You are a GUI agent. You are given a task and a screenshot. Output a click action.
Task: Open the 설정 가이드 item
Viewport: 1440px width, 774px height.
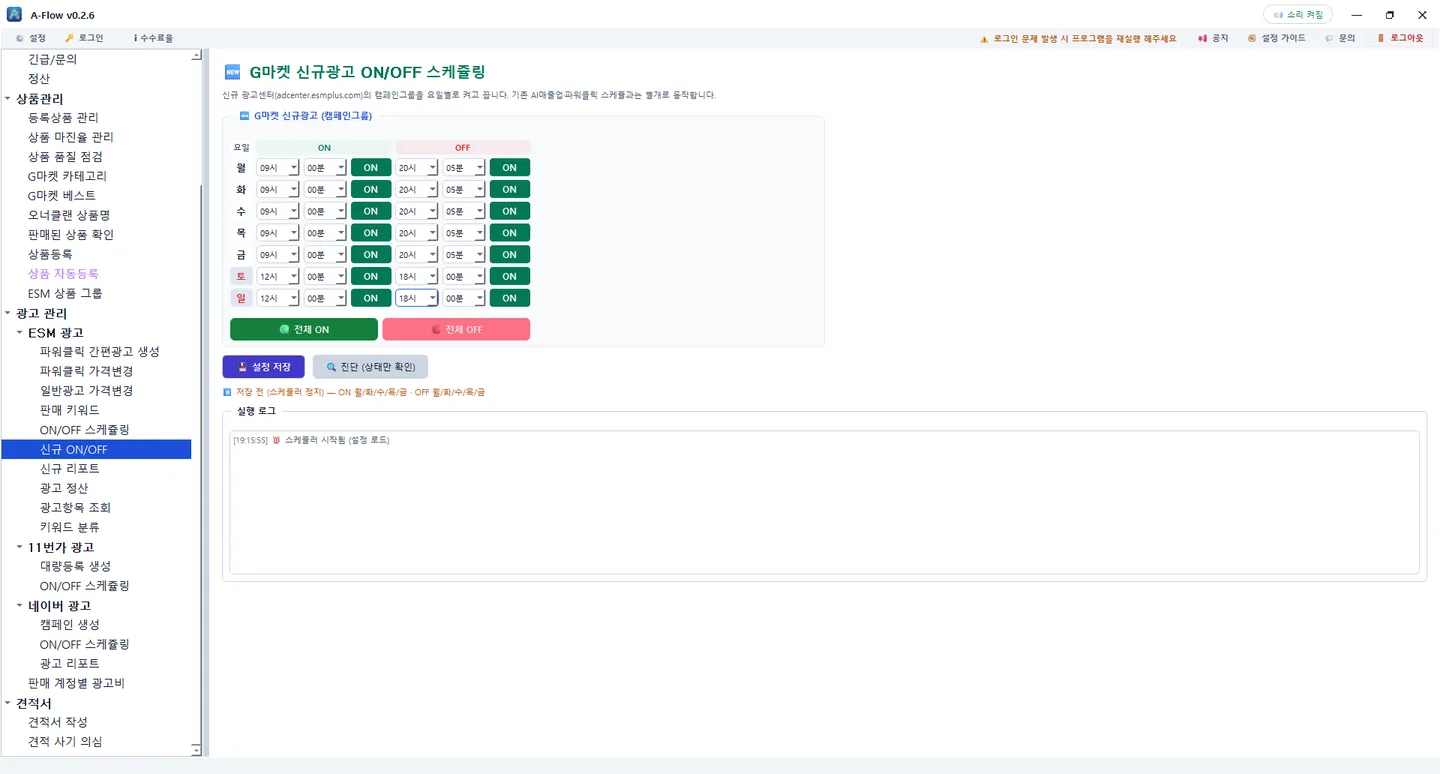point(1277,38)
